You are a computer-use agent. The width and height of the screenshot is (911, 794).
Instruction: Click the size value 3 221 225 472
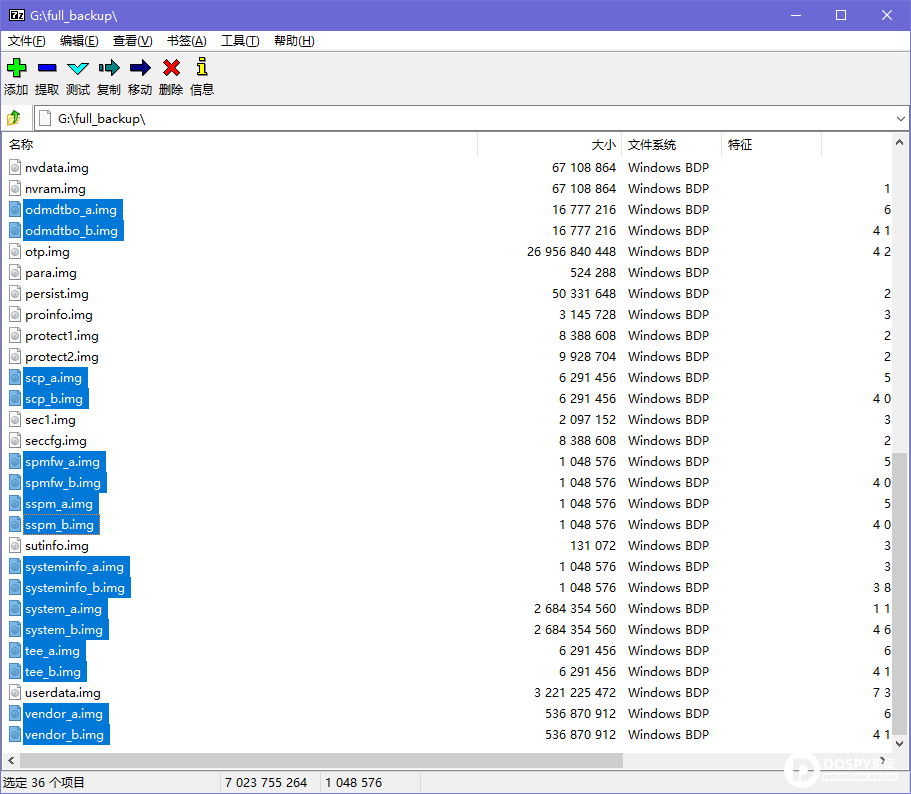(x=575, y=693)
